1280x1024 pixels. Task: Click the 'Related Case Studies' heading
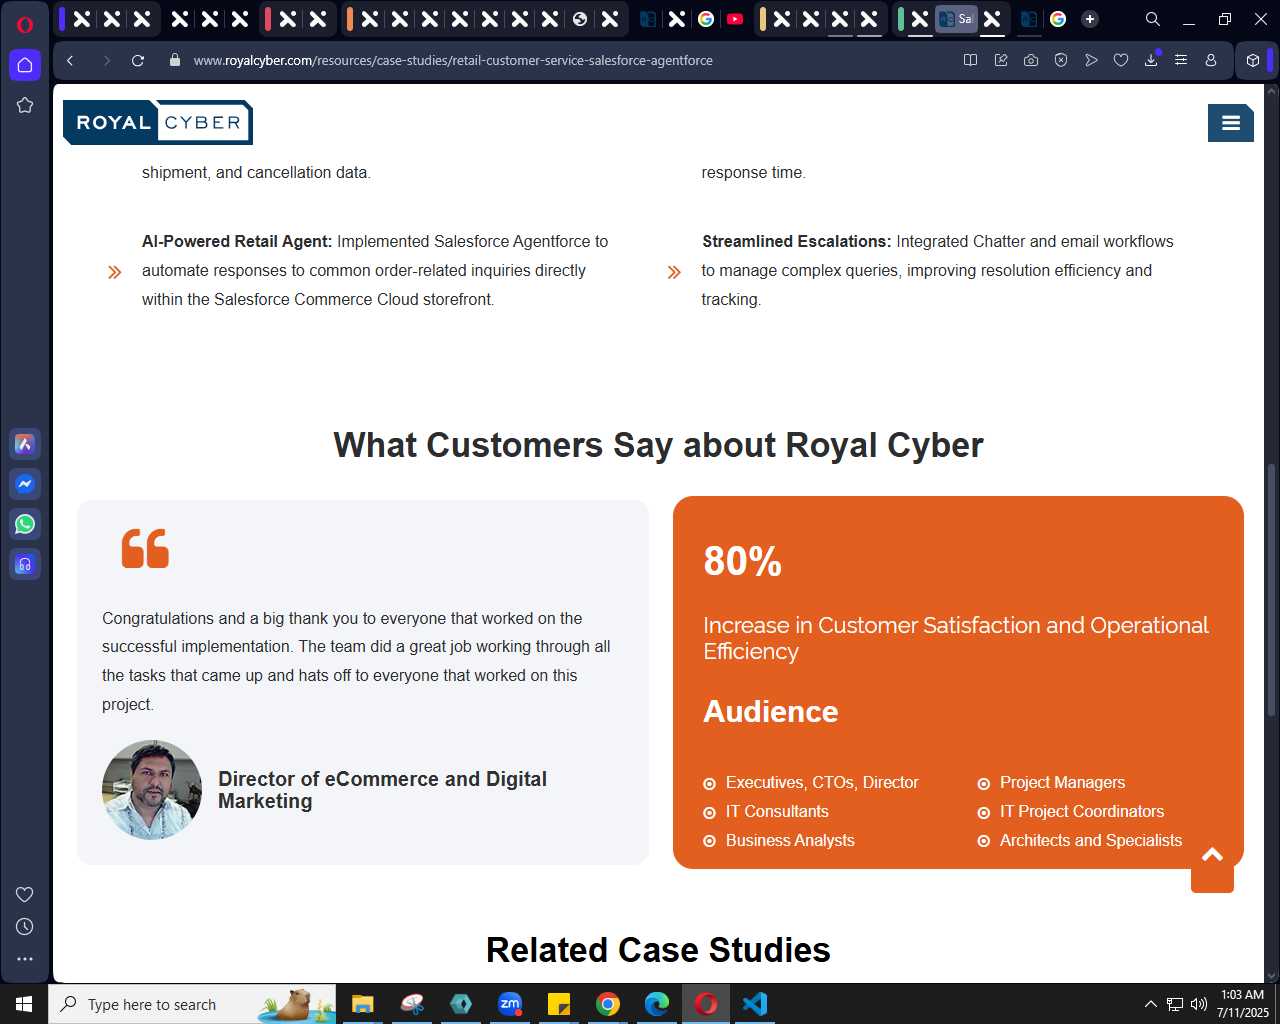(x=658, y=950)
